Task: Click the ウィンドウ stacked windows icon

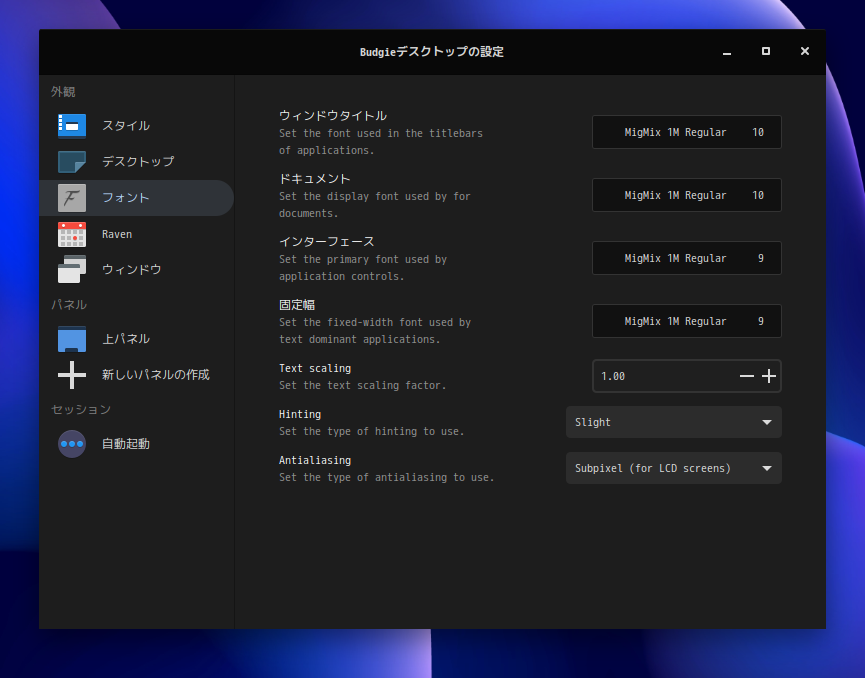Action: point(72,269)
